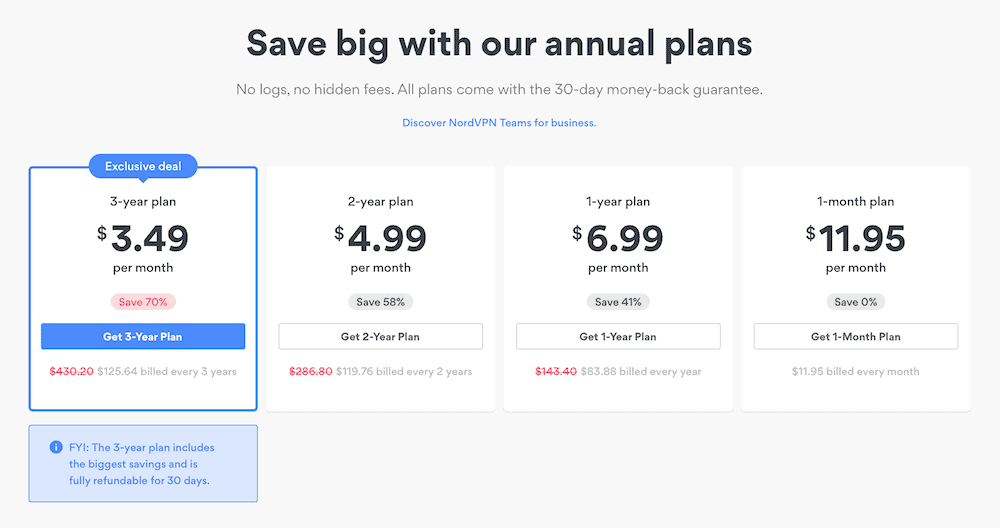Click the Save 58% badge
Screen dimensions: 1000x528
click(x=380, y=302)
